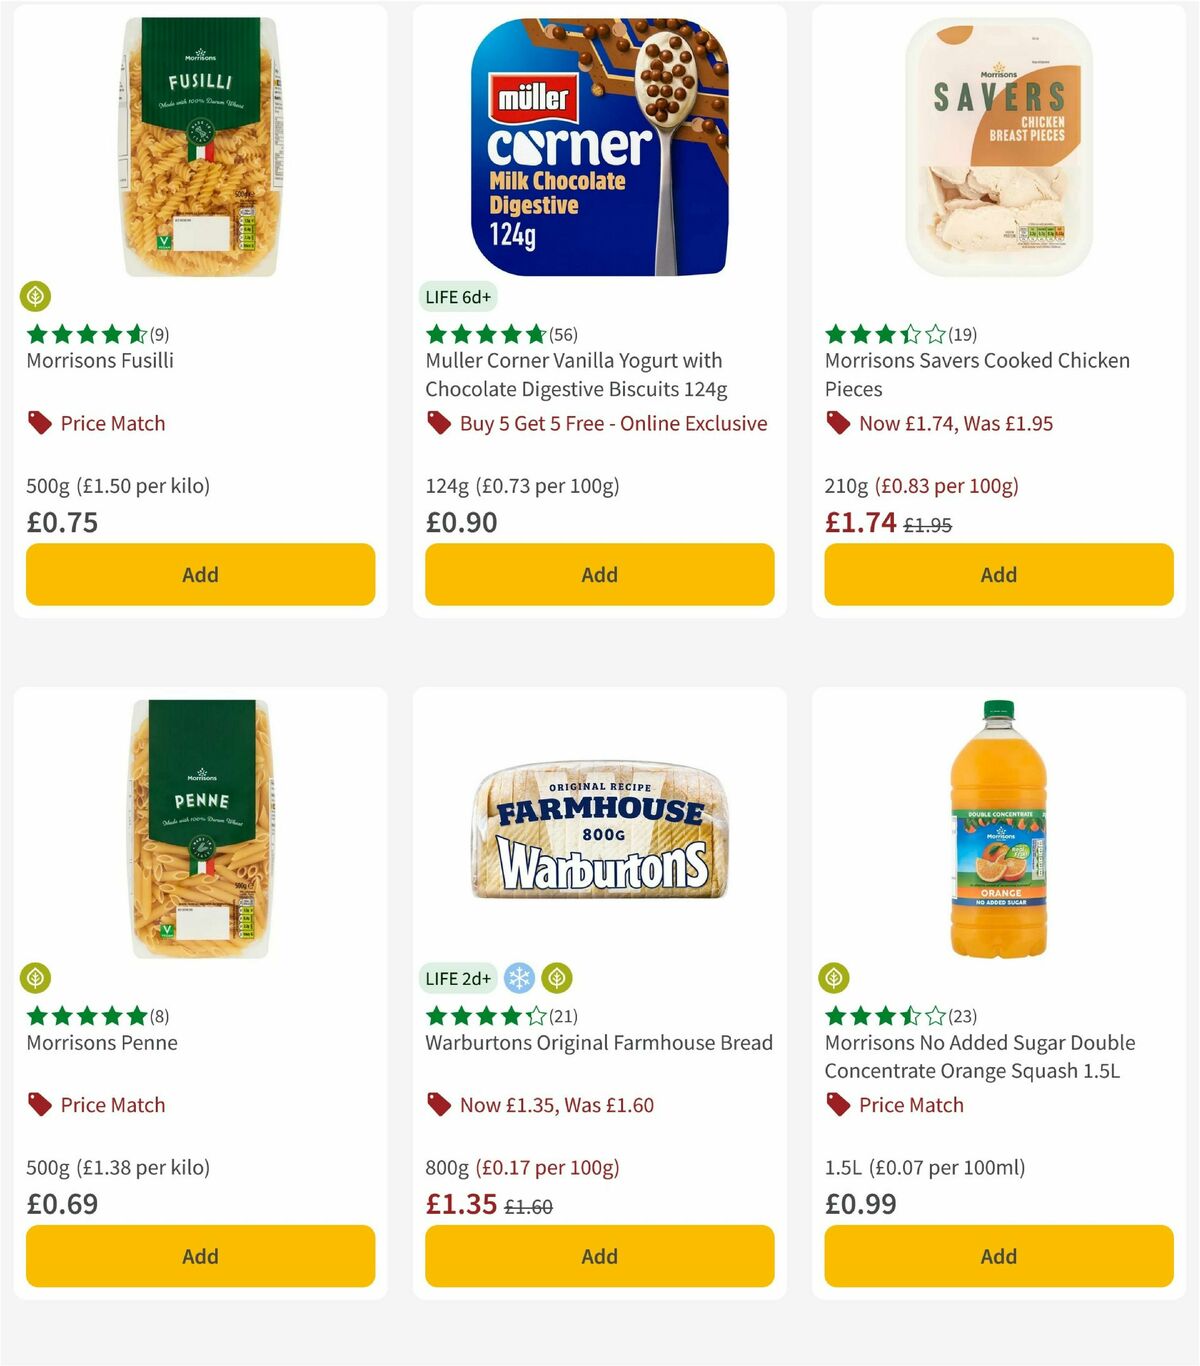Add the No Added Sugar Orange Squash to basket
Viewport: 1200px width, 1366px height.
tap(998, 1256)
